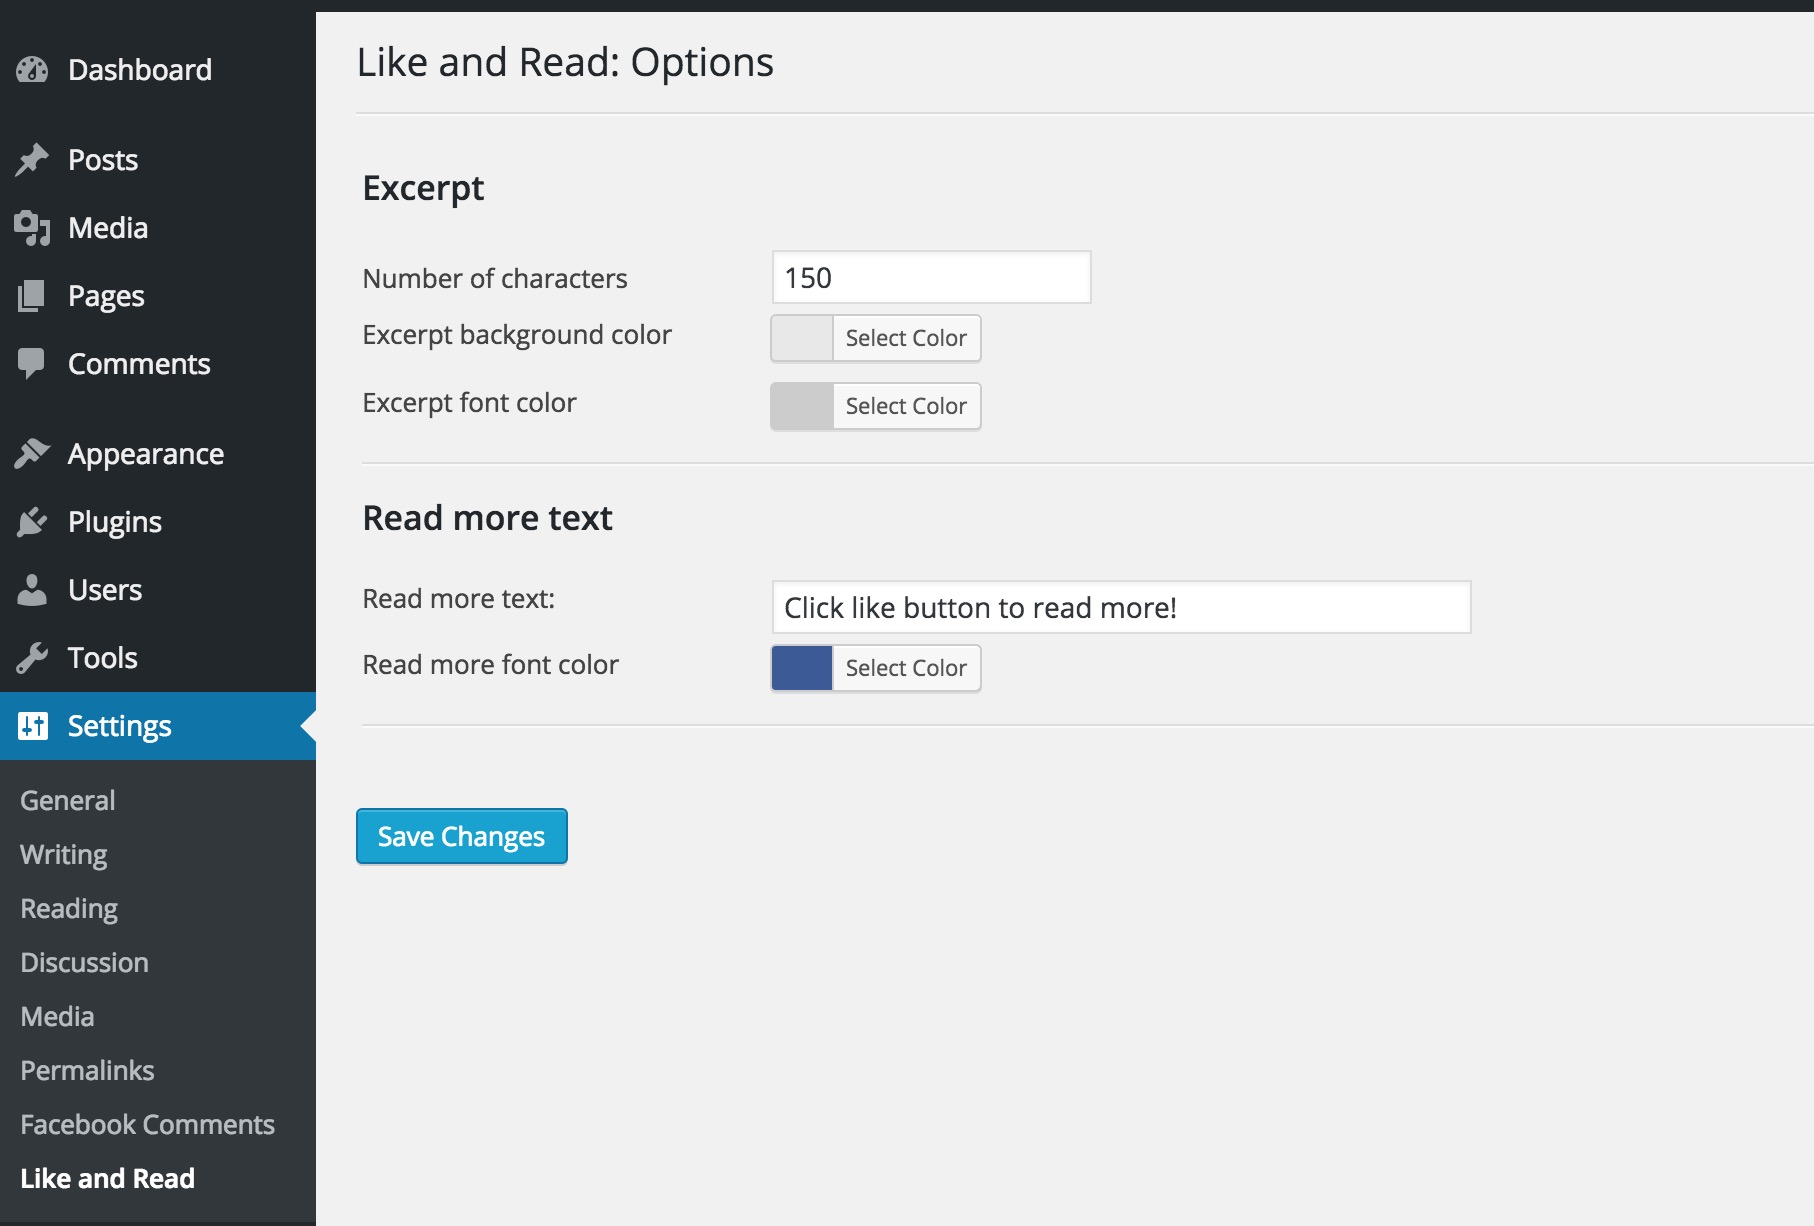Click the 'Number of characters' label
The height and width of the screenshot is (1226, 1814).
pos(495,278)
